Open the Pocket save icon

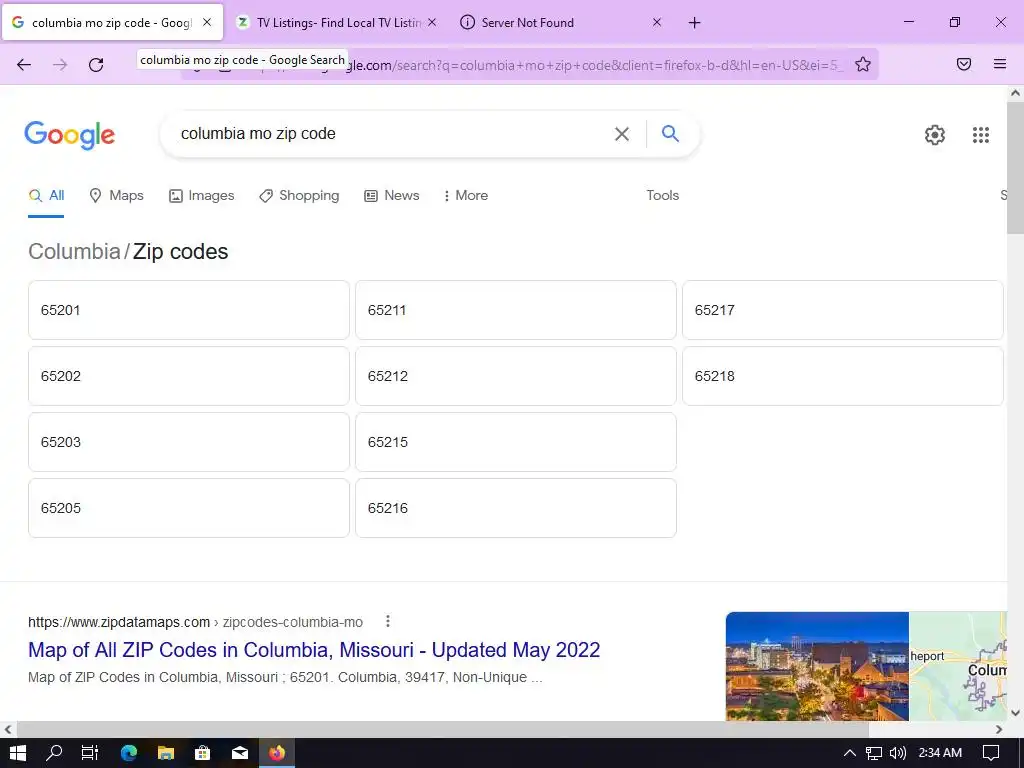click(x=964, y=64)
